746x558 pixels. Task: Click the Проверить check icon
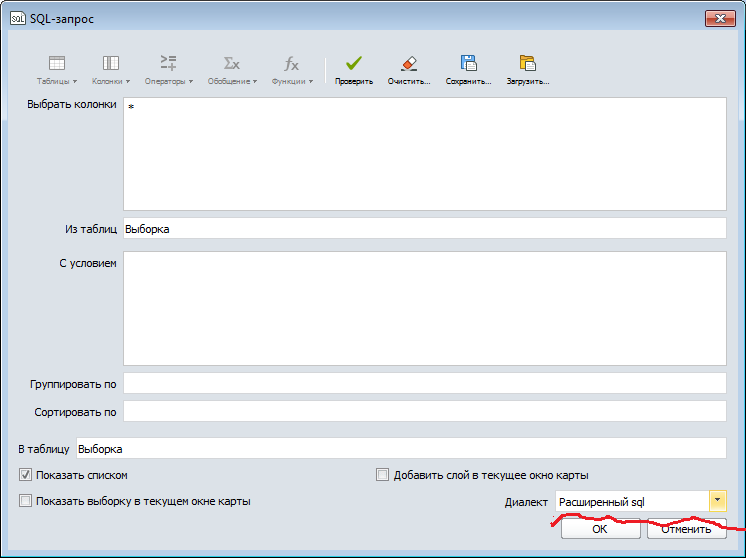point(354,63)
